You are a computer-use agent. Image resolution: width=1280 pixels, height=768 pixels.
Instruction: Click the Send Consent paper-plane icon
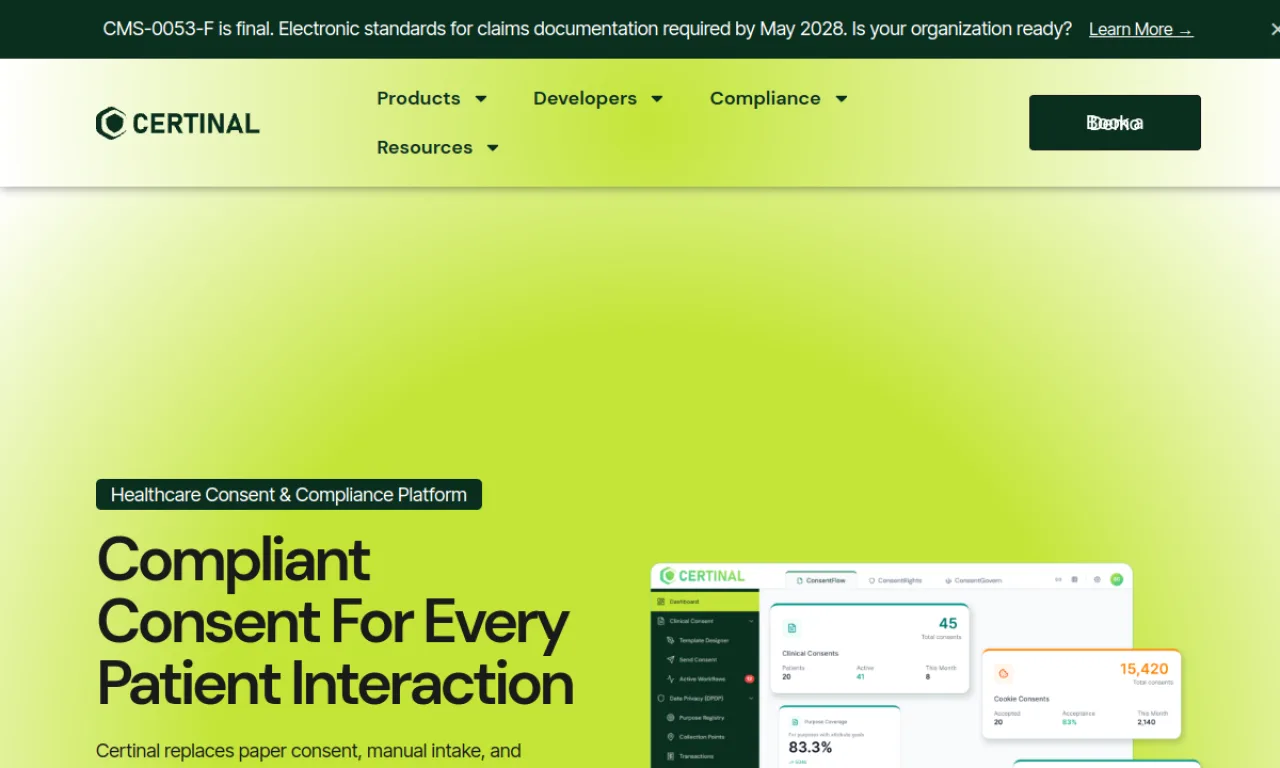pyautogui.click(x=670, y=660)
